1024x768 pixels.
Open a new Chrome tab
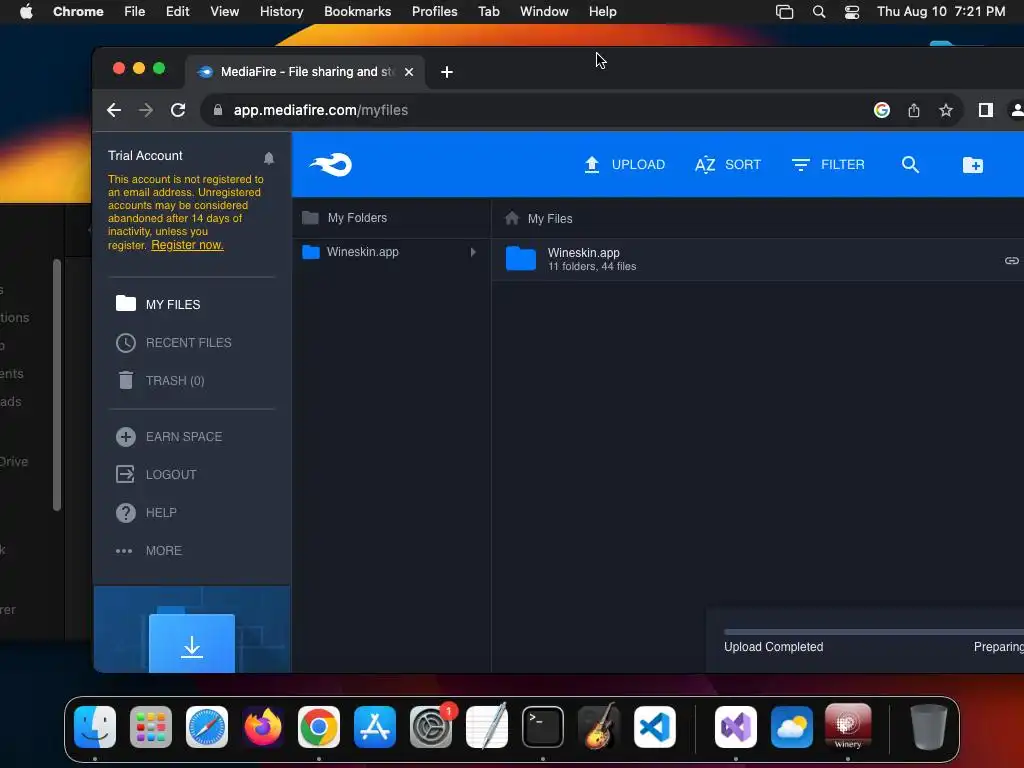(447, 72)
